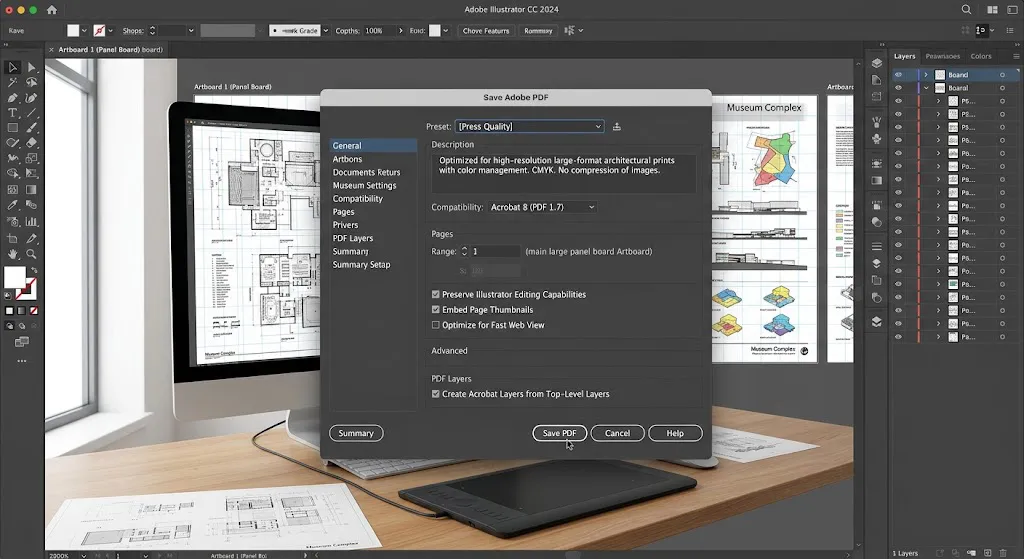Click the Save PDF button
The height and width of the screenshot is (559, 1024).
560,433
